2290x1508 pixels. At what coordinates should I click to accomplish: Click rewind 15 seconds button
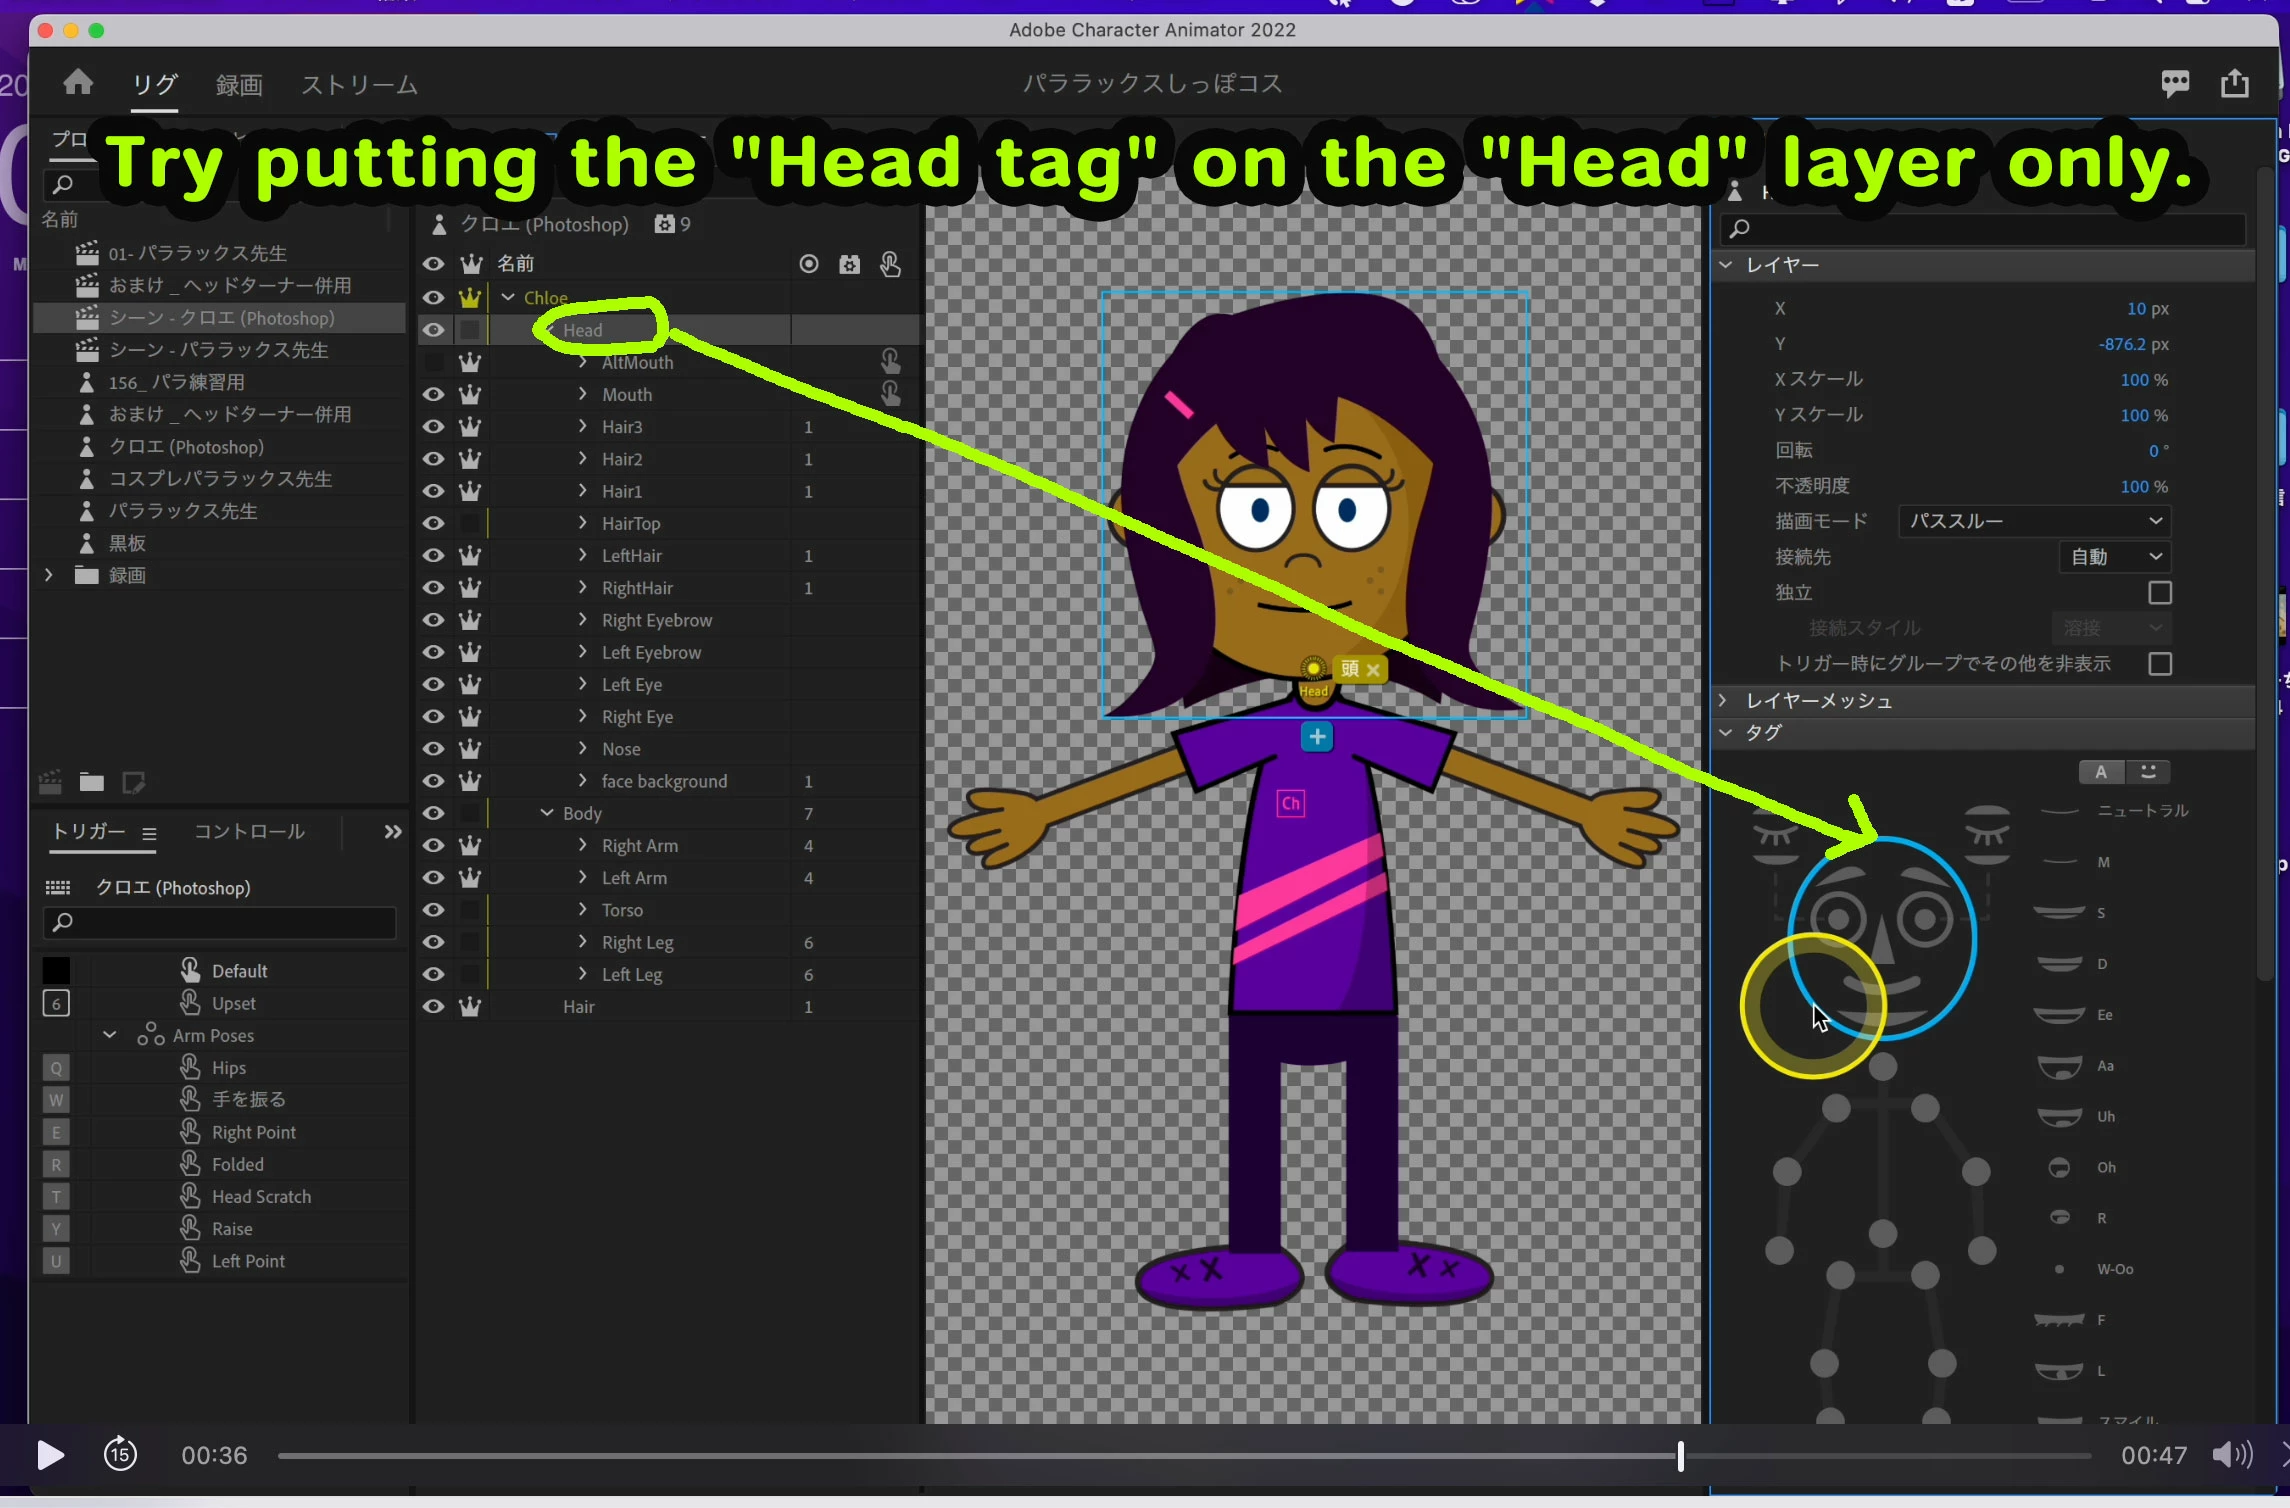click(120, 1454)
